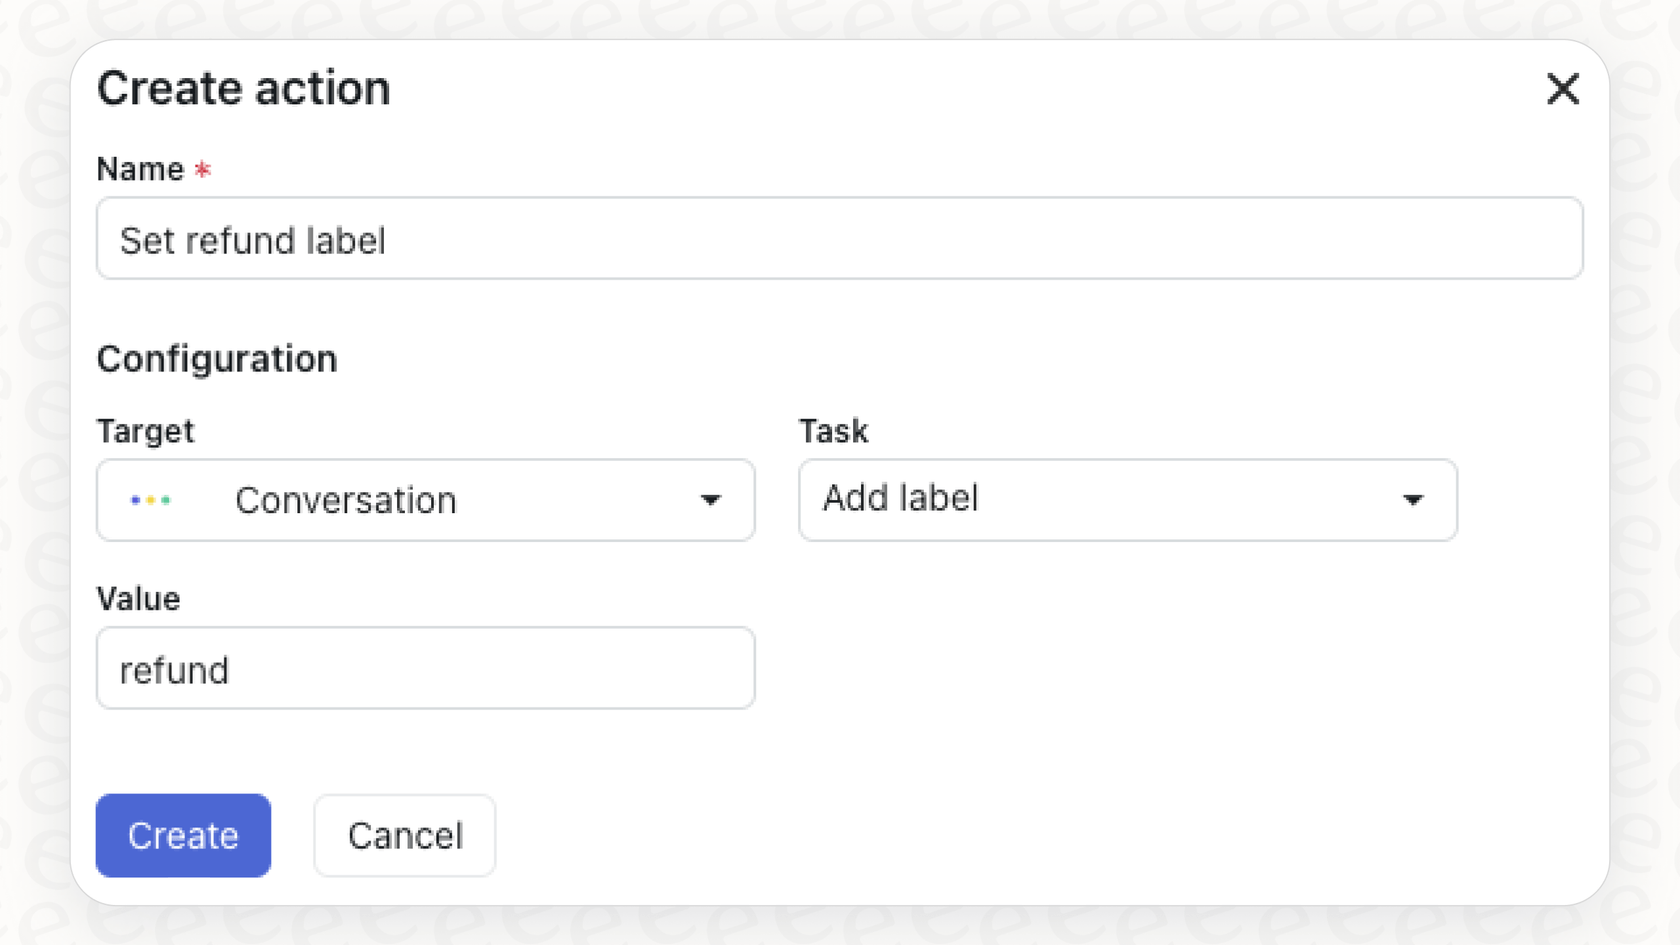1680x945 pixels.
Task: Click the red required asterisk beside Name
Action: (x=202, y=170)
